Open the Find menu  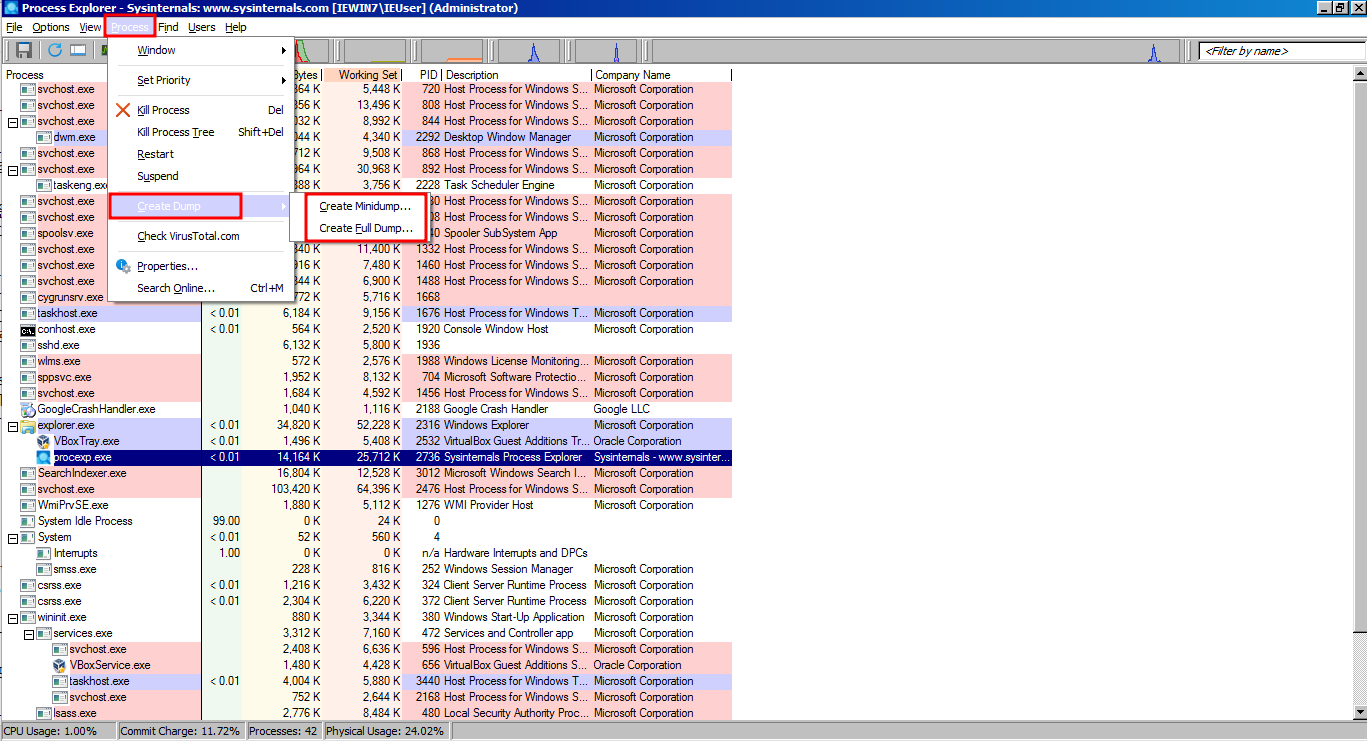click(x=168, y=27)
